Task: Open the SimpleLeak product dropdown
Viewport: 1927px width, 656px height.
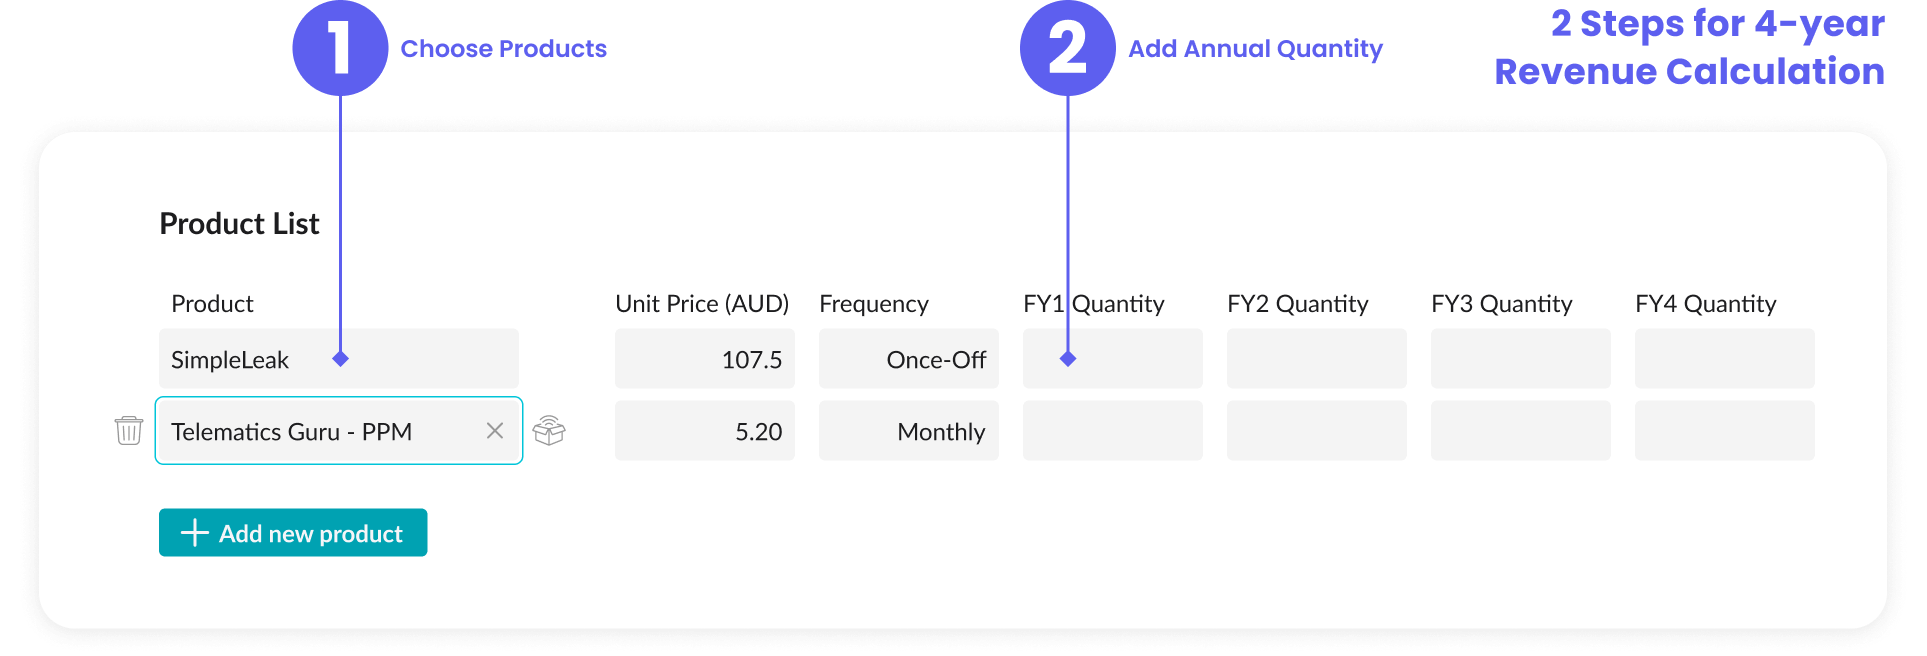Action: click(339, 359)
